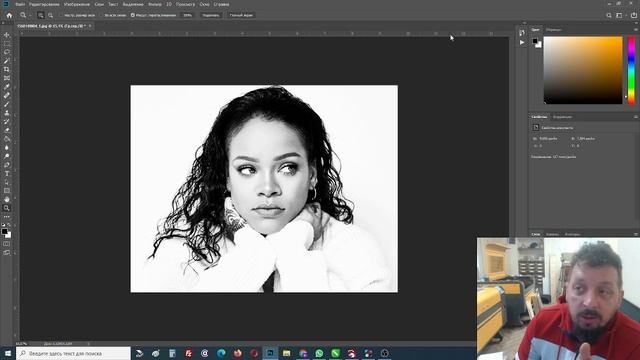The width and height of the screenshot is (640, 360).
Task: Select the Crop tool
Action: [7, 69]
